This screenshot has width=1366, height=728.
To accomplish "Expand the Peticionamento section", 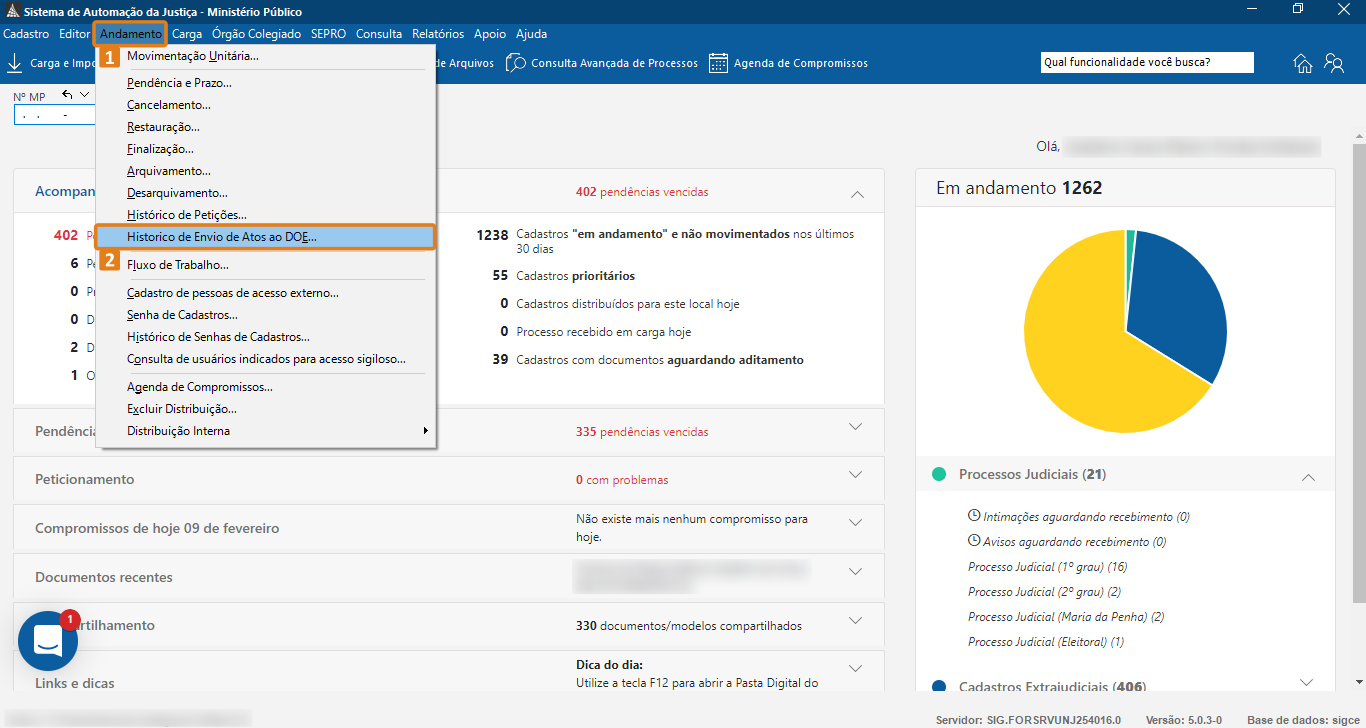I will pyautogui.click(x=855, y=479).
